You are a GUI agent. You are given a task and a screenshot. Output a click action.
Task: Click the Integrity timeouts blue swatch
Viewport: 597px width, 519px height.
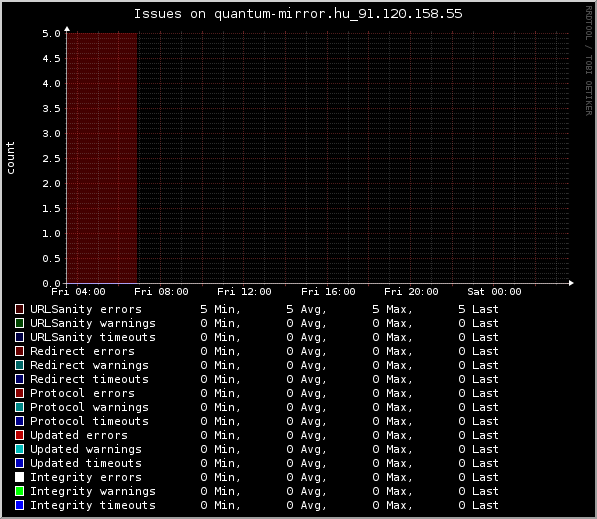19,505
